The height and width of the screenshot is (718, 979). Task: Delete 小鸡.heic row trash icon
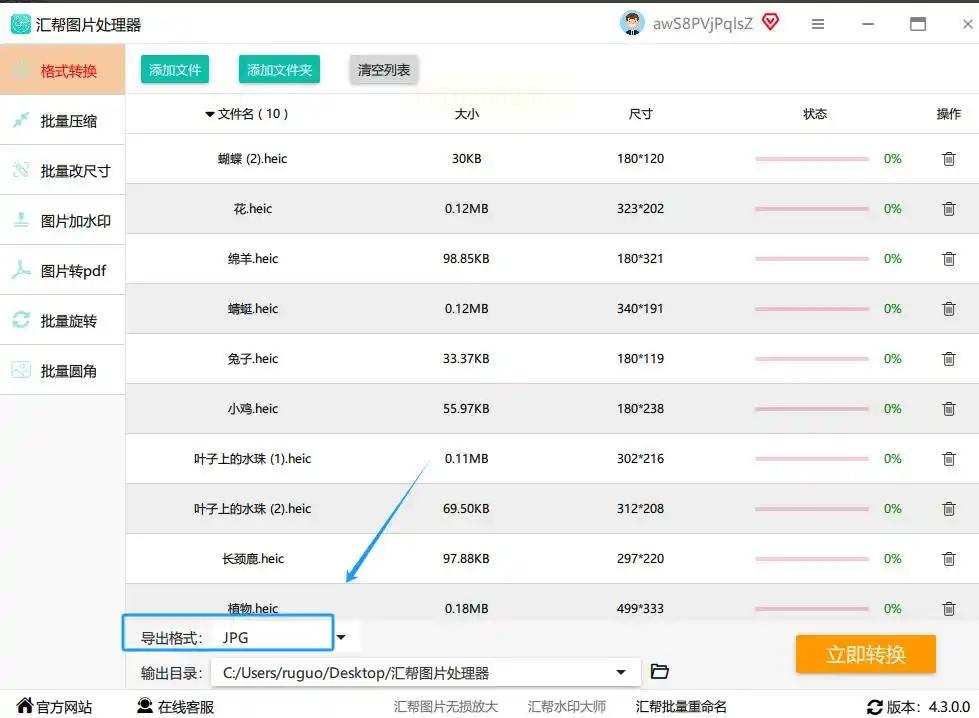[x=948, y=408]
